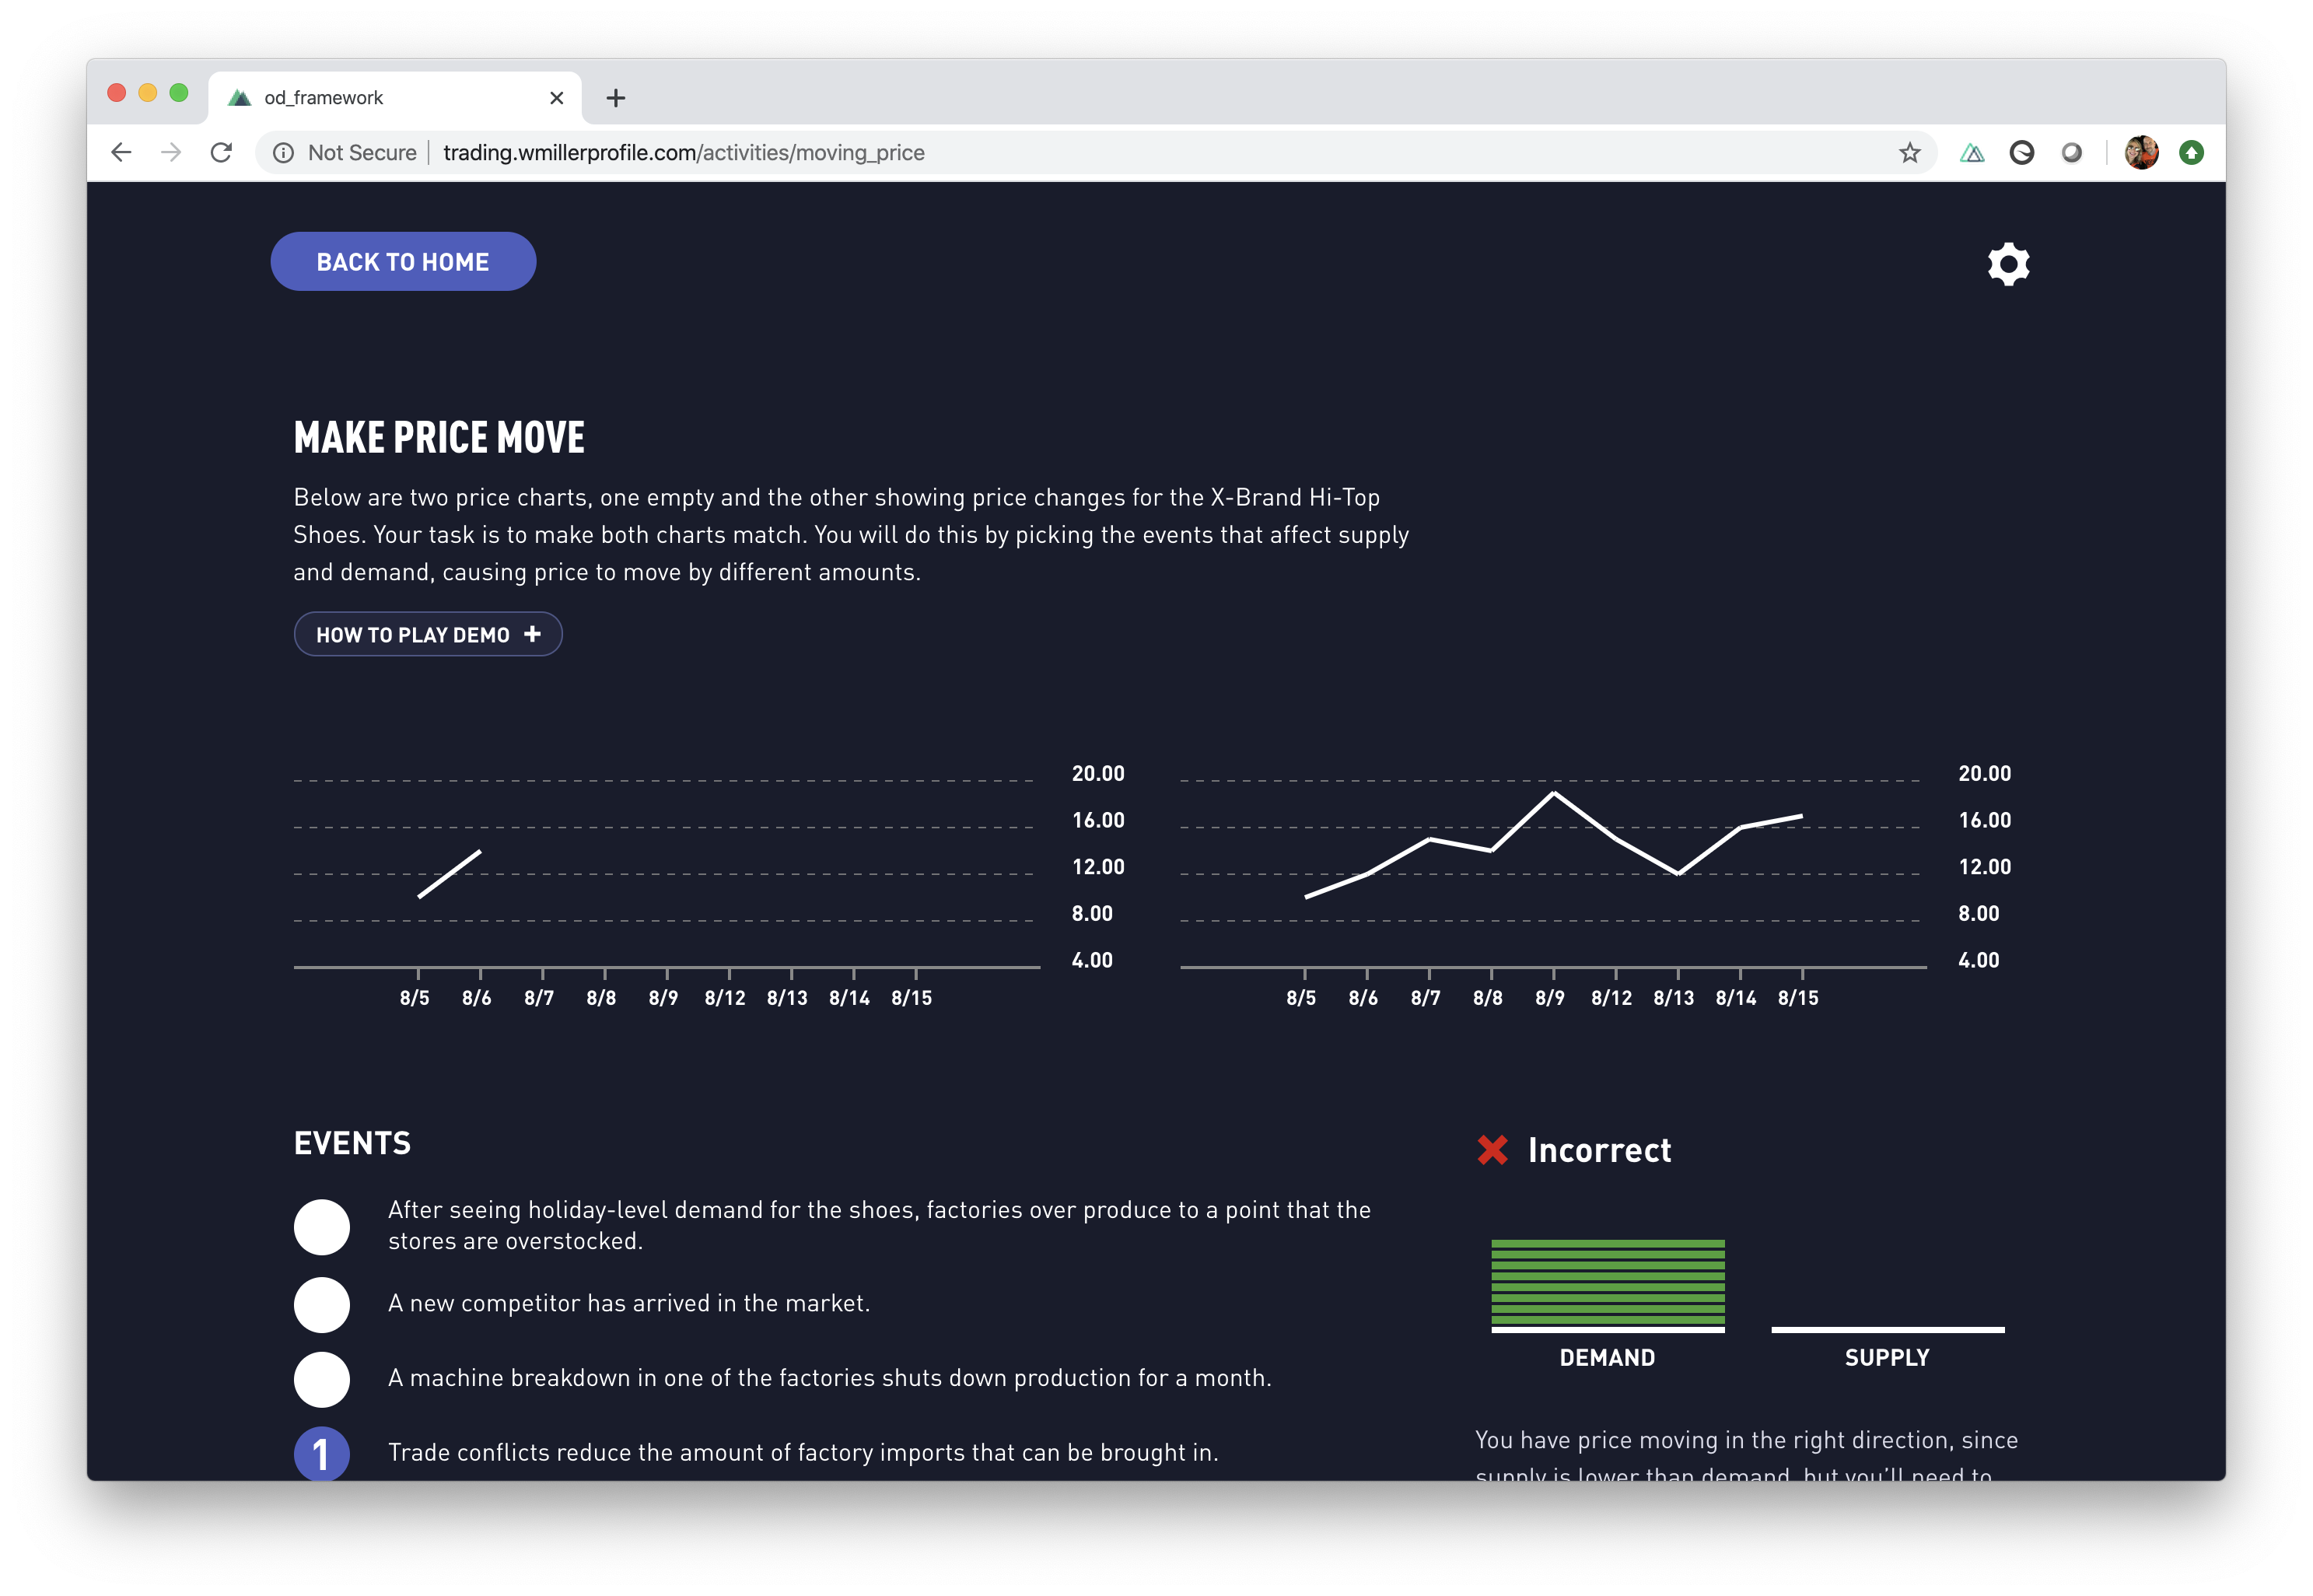Click the browser back arrow
This screenshot has height=1596, width=2313.
122,152
